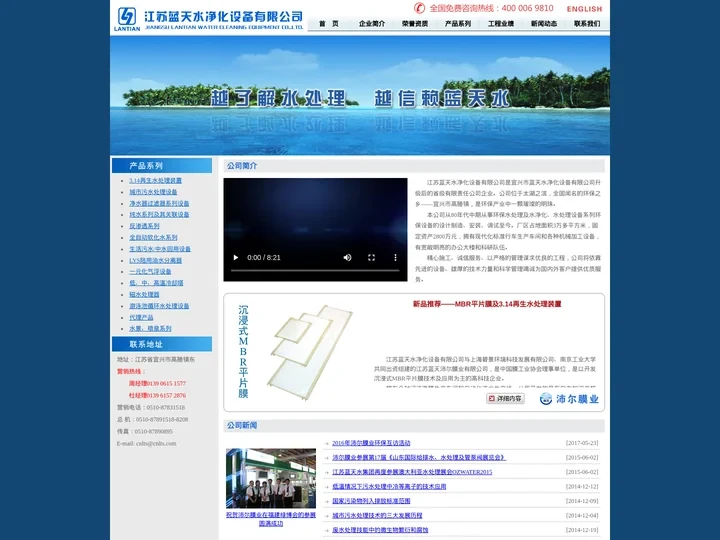720x540 pixels.
Task: Click the sales phone 0510-87831518
Action: 165,407
